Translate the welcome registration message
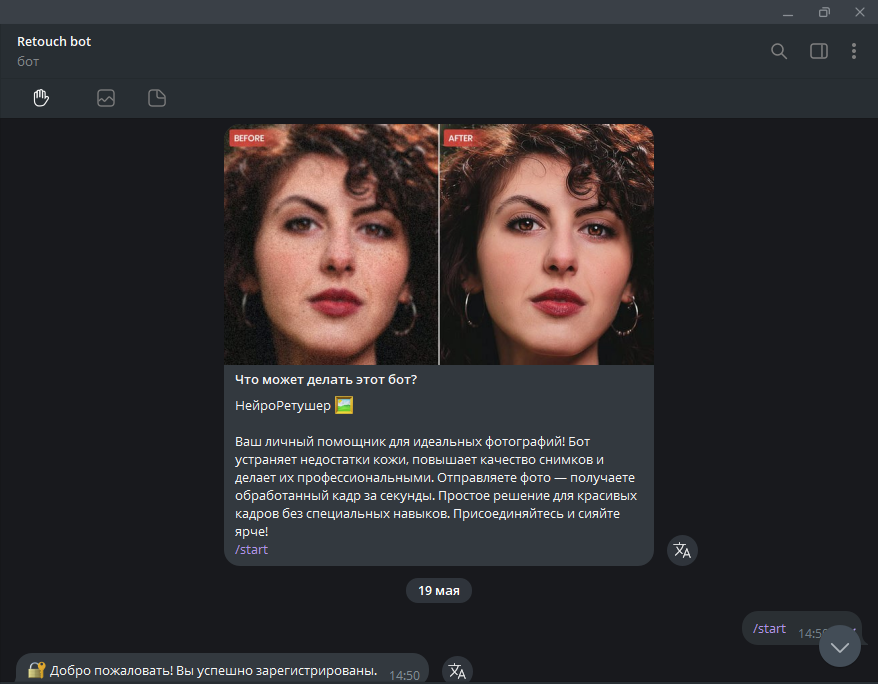Image resolution: width=878 pixels, height=684 pixels. coord(456,670)
